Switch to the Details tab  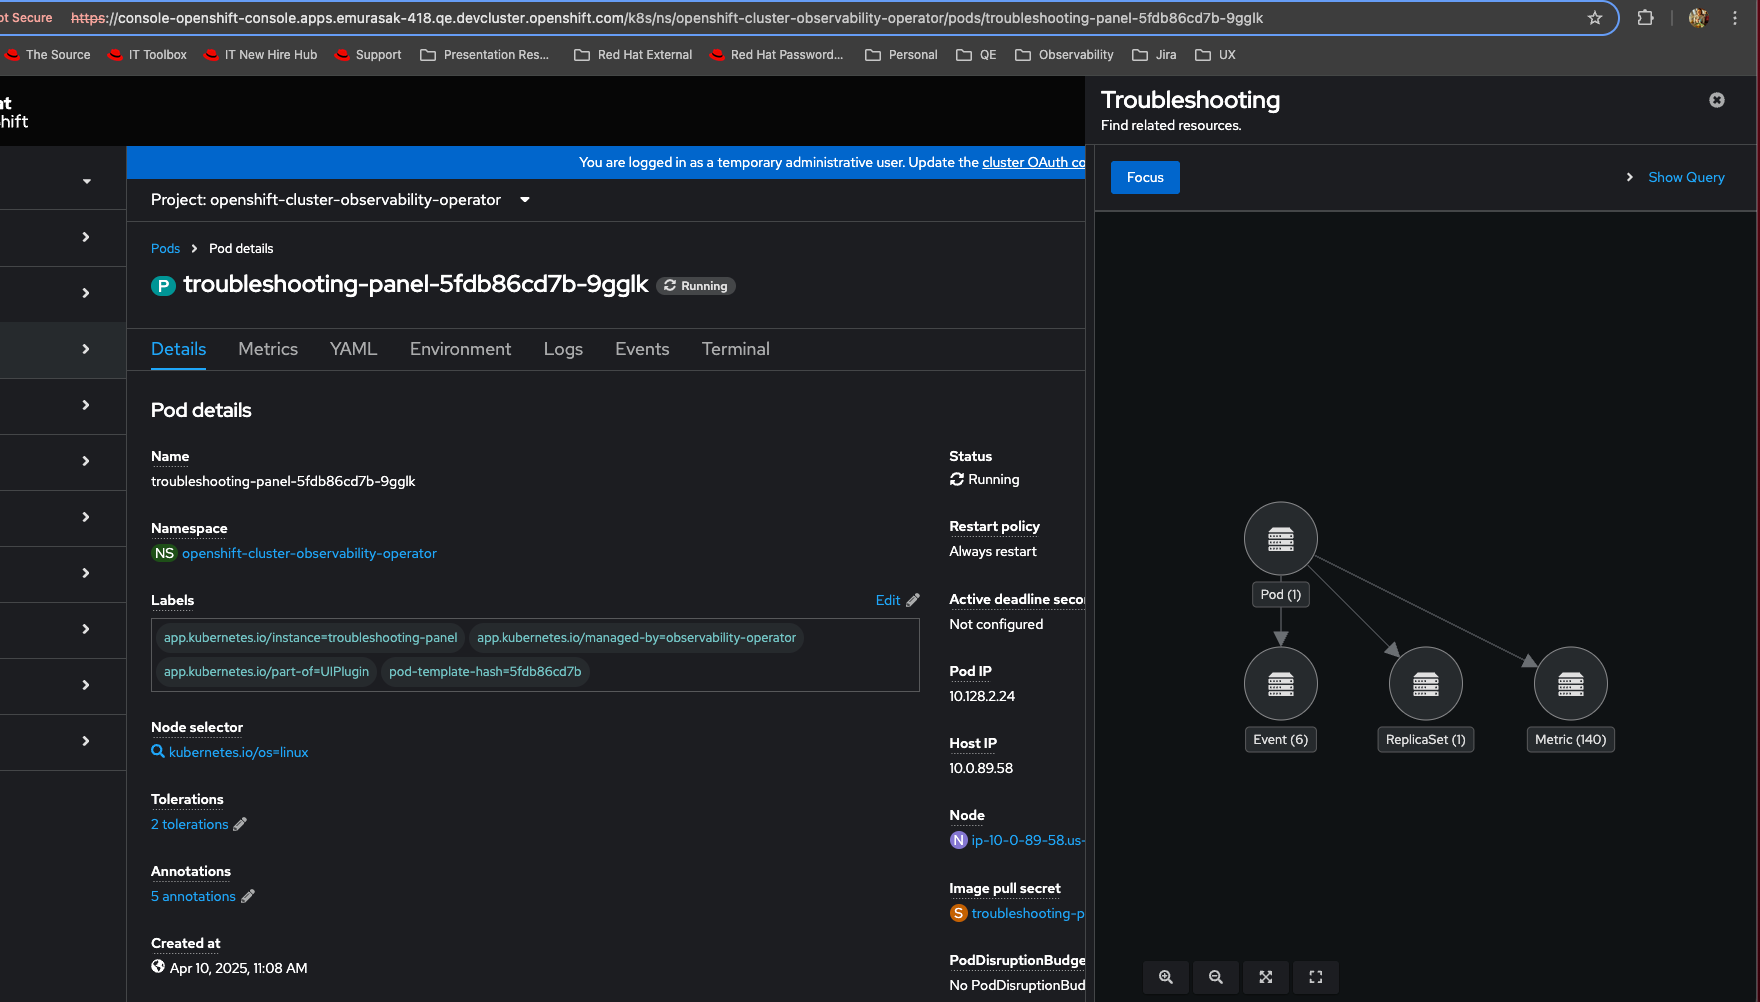point(178,349)
